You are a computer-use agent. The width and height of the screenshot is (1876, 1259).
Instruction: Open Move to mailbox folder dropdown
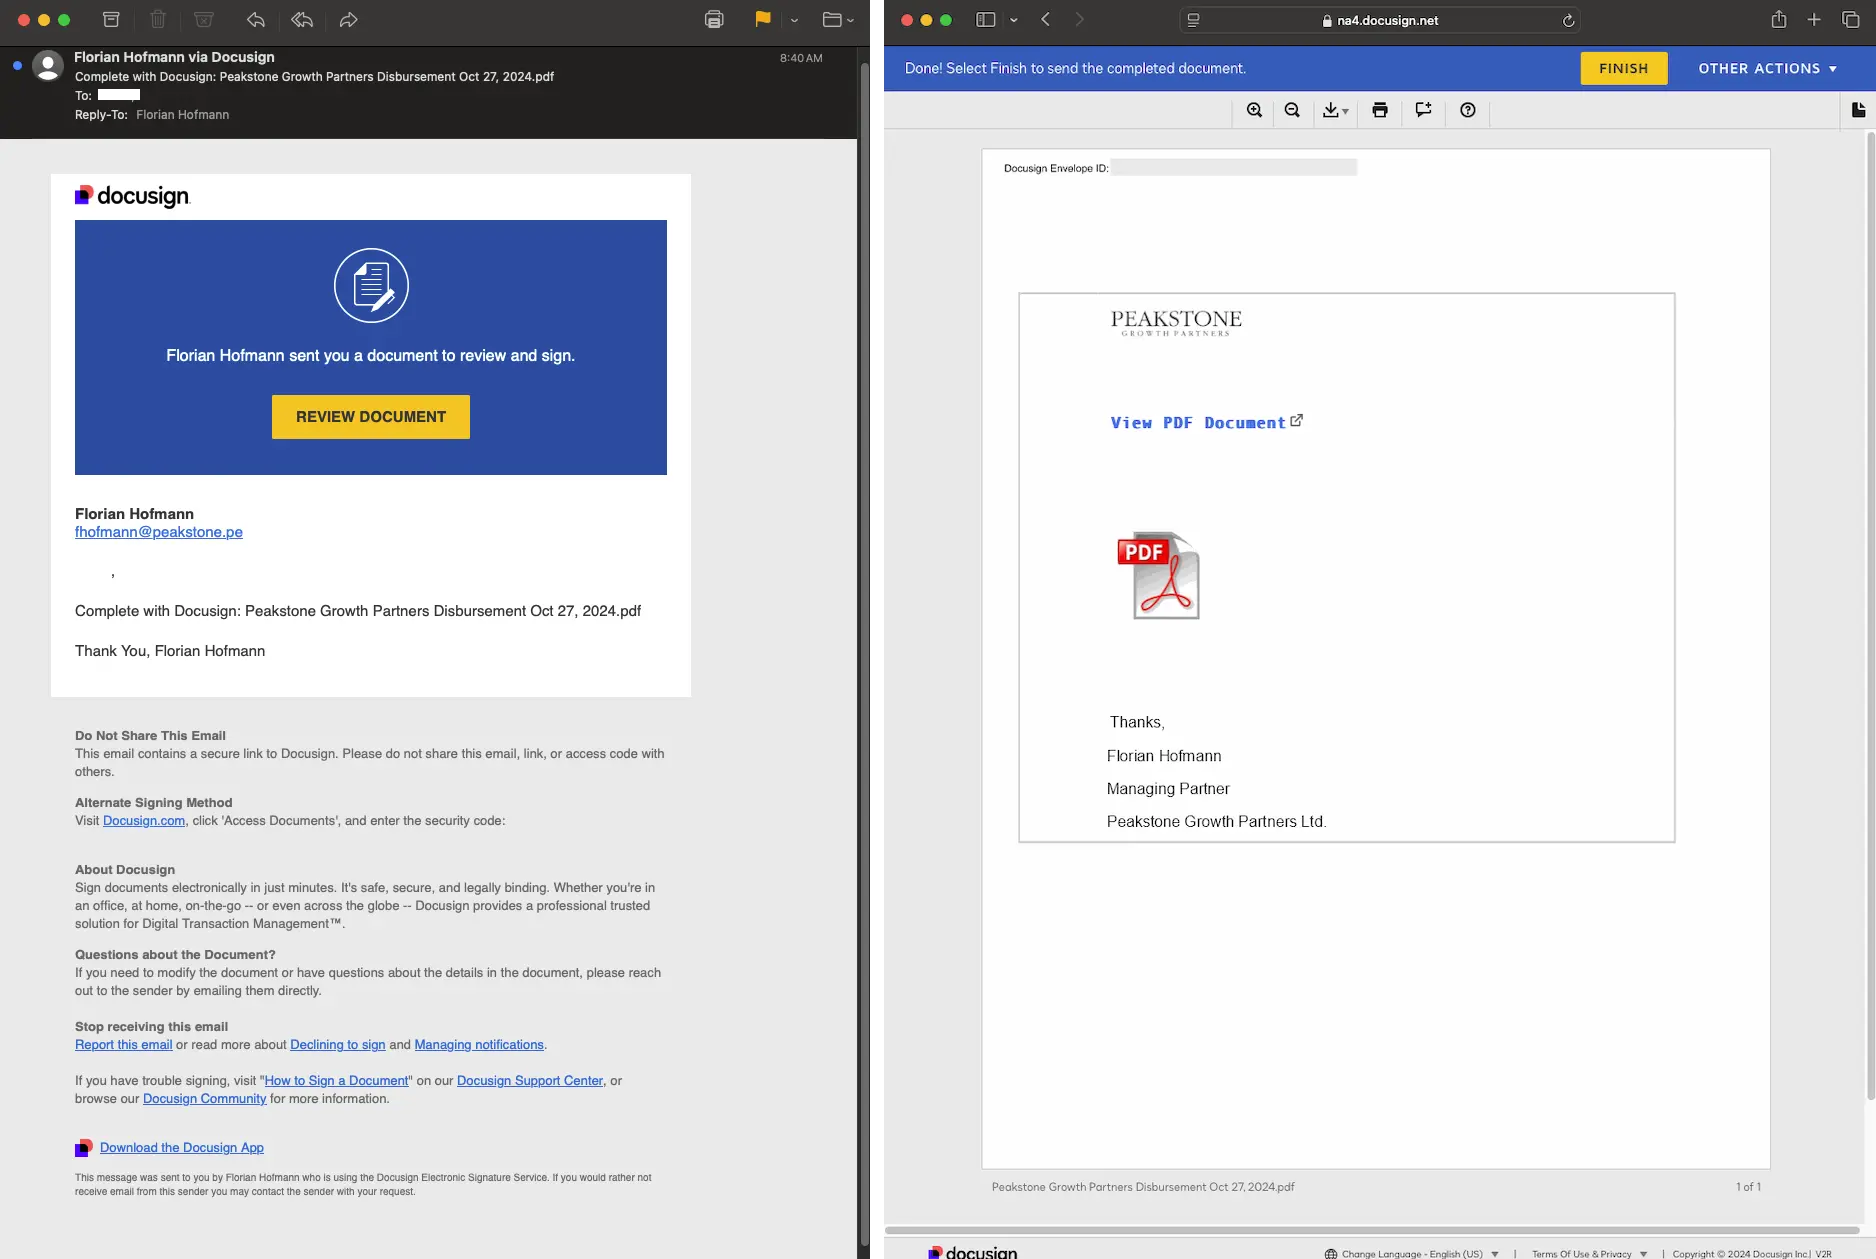click(837, 19)
